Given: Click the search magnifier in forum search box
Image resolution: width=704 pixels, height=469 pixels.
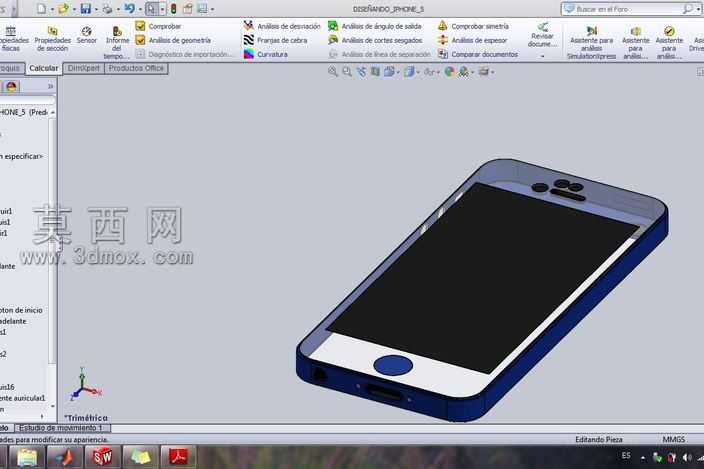Looking at the screenshot, I should click(x=687, y=9).
